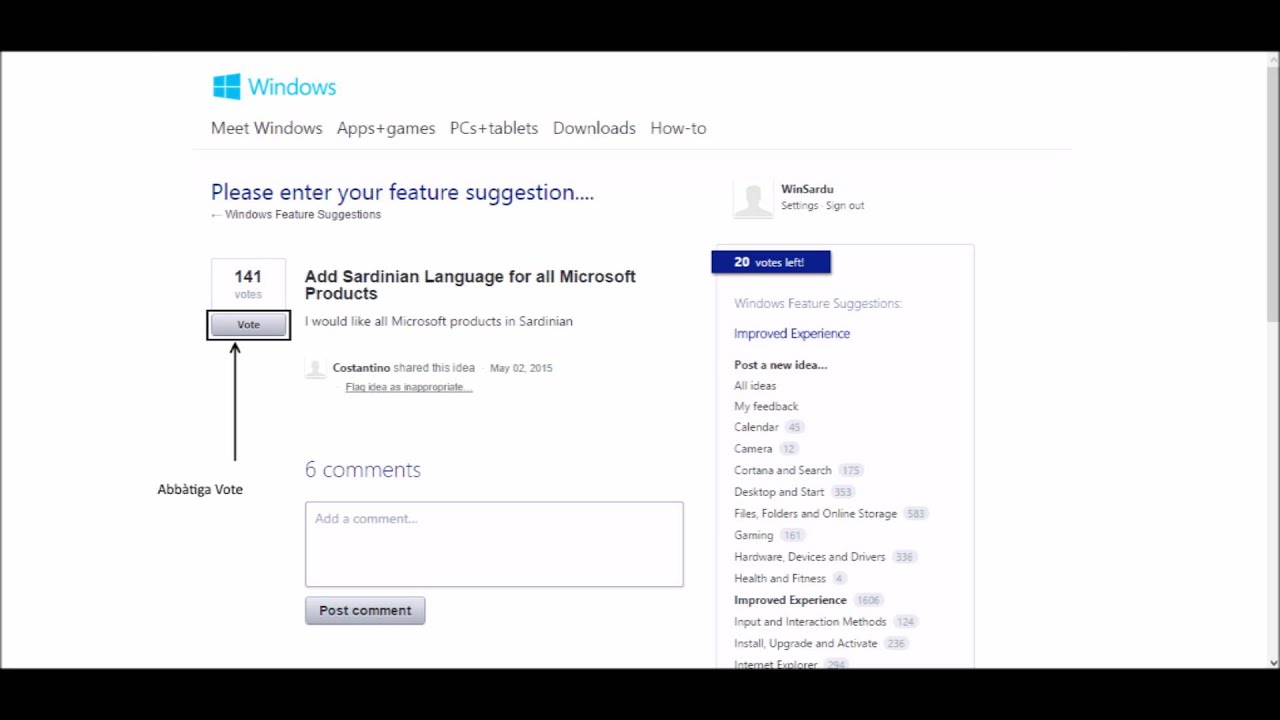Screen dimensions: 1280x720
Task: Click the Post comment button
Action: (x=365, y=610)
